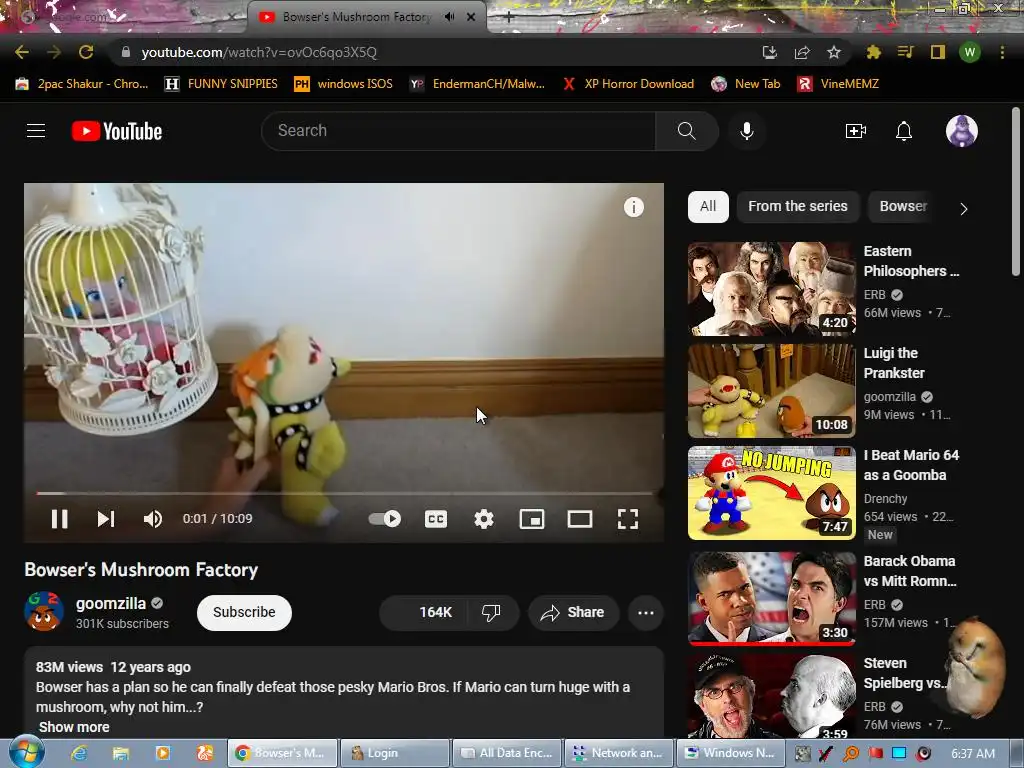This screenshot has width=1024, height=768.
Task: Open video settings gear
Action: [484, 519]
